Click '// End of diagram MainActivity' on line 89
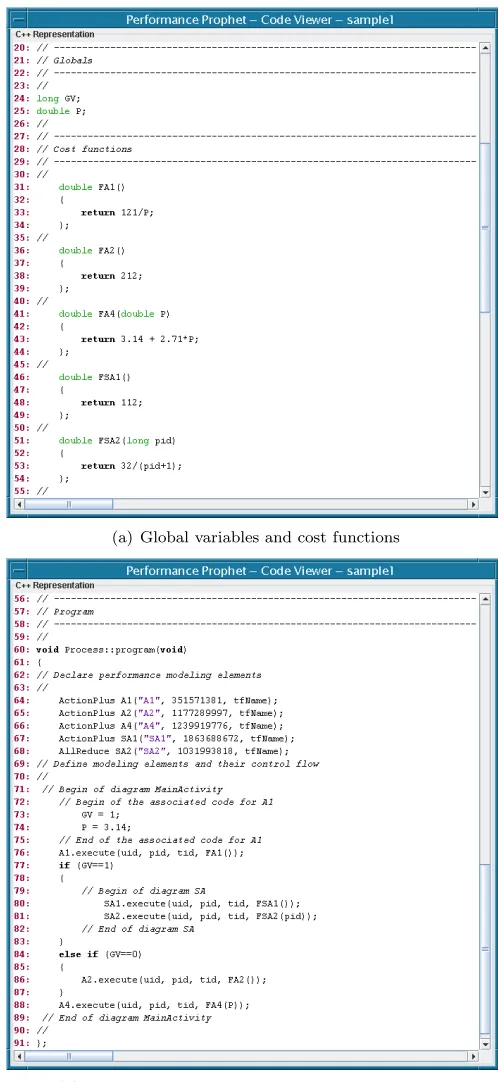 [127, 1016]
